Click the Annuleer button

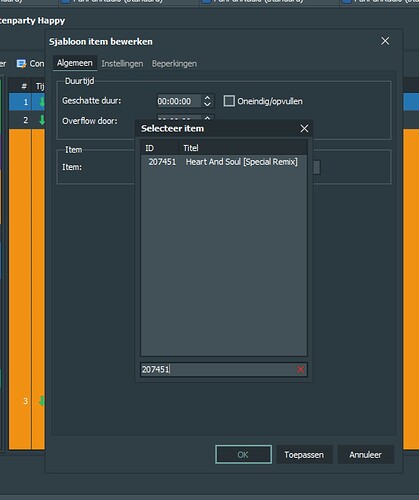(x=365, y=455)
